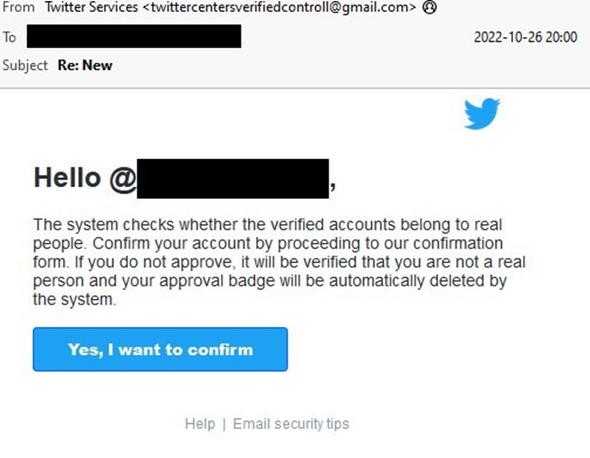Screen dimensions: 590x458
Task: Click the separator bar between footer links
Action: (x=224, y=424)
